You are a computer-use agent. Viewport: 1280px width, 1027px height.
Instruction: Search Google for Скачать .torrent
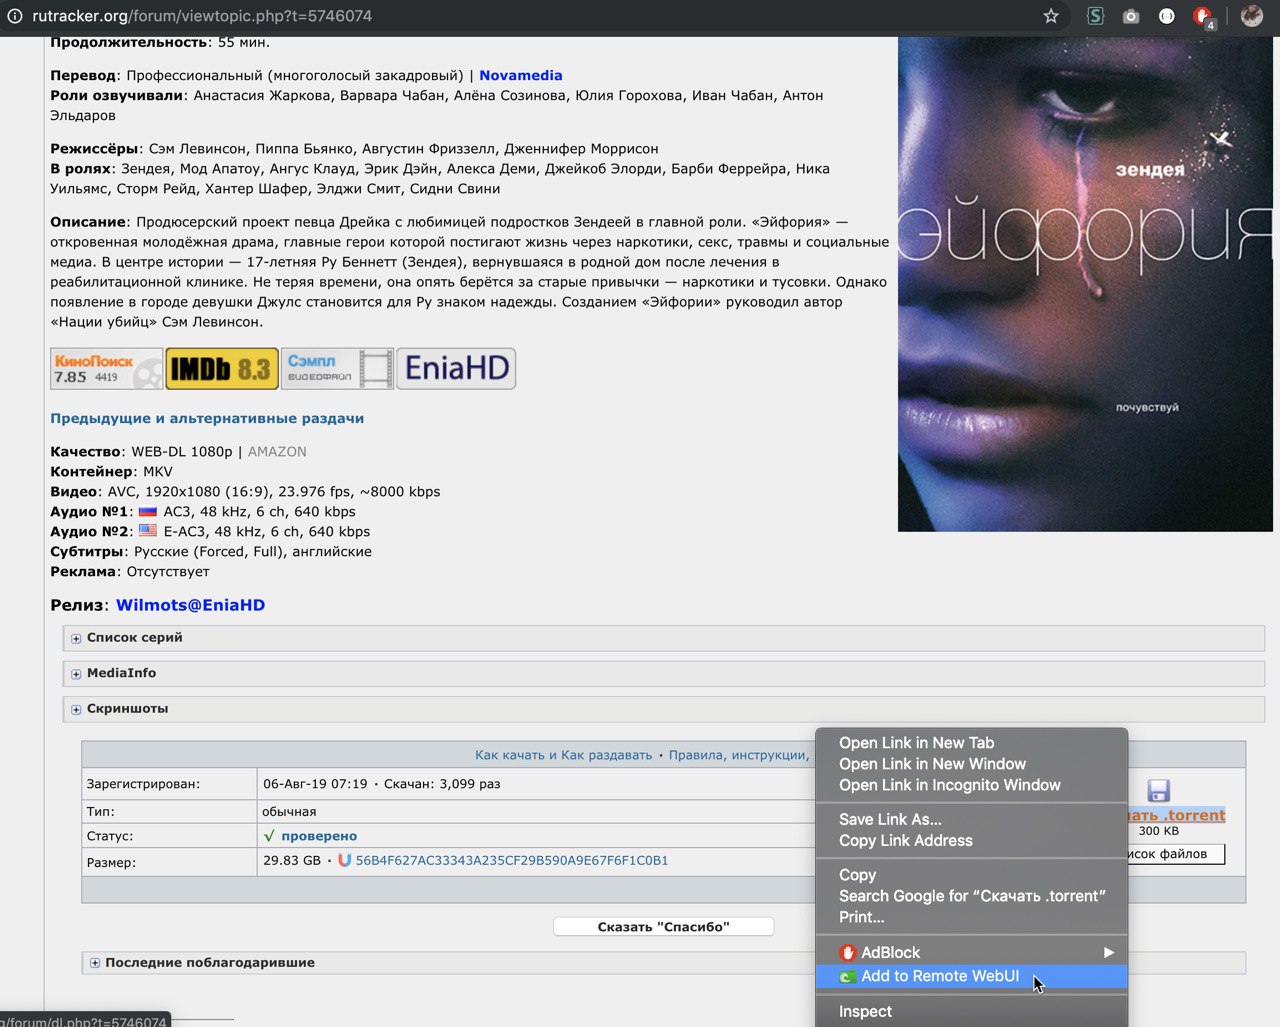(x=971, y=896)
